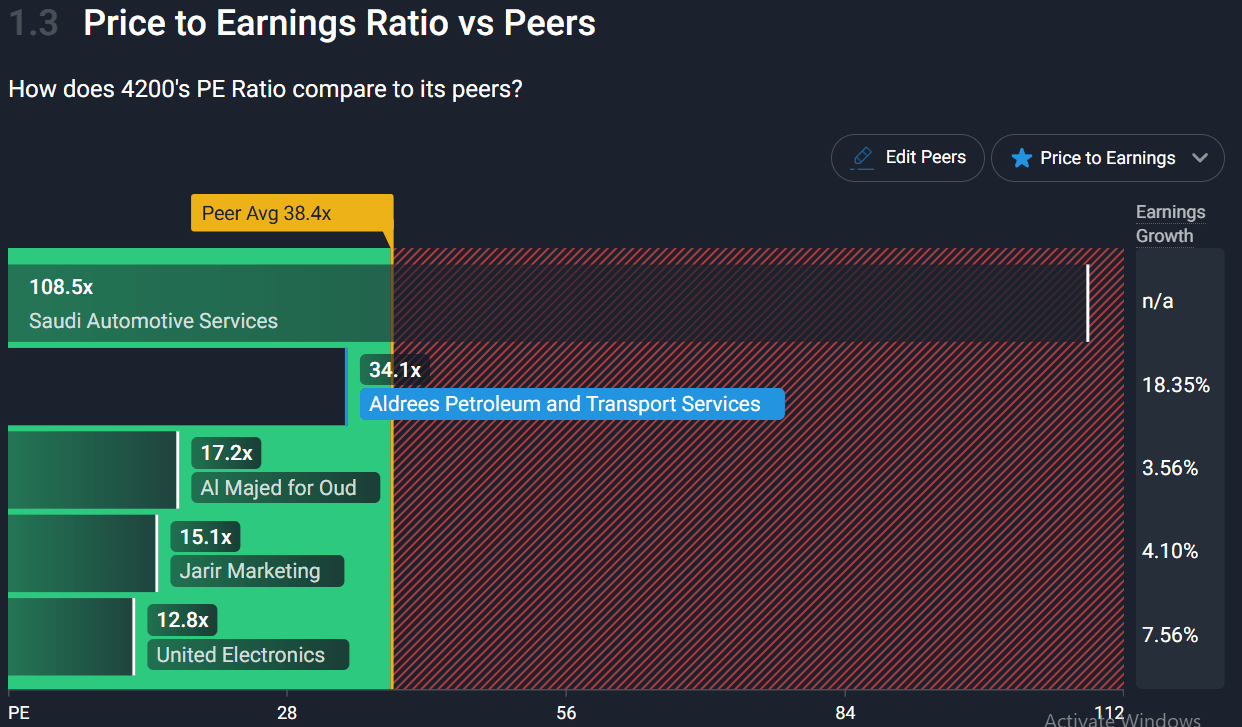Screen dimensions: 1242x727
Task: Click the Earnings Growth column header
Action: pos(1170,224)
